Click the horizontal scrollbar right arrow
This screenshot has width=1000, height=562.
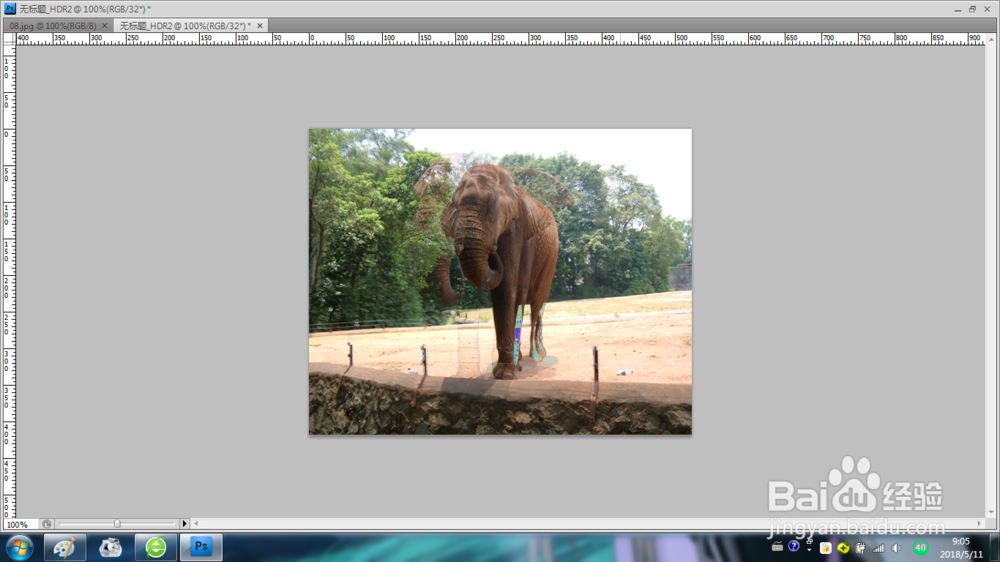980,524
